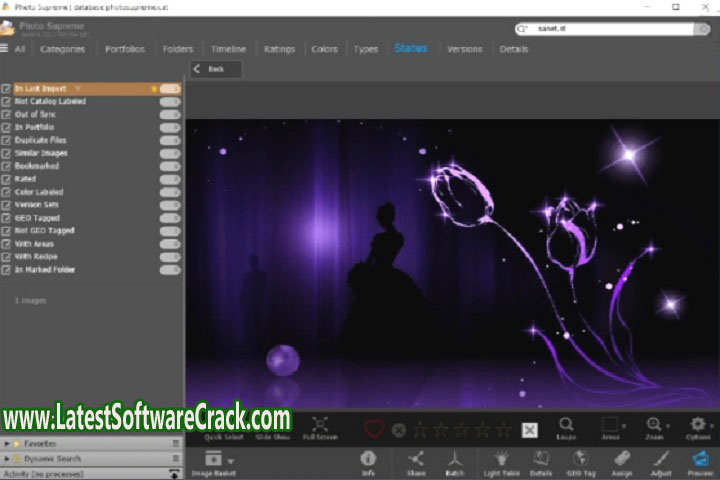Switch to the Folders tab
720x480 pixels.
pos(178,49)
